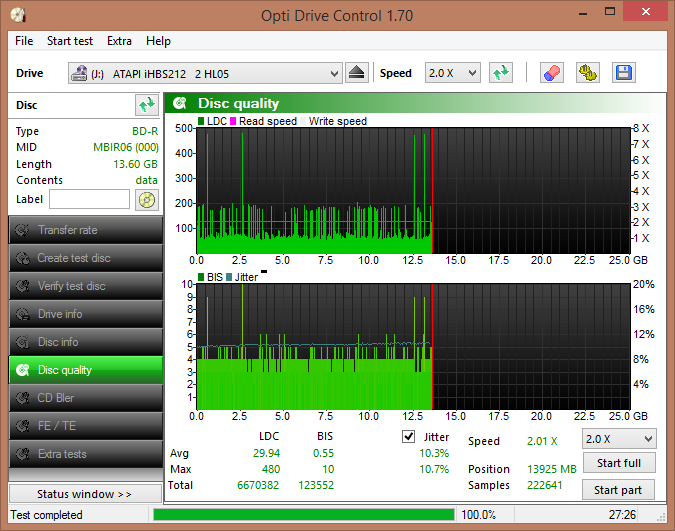Image resolution: width=675 pixels, height=531 pixels.
Task: Click the Speed 2.01 X value
Action: (542, 441)
